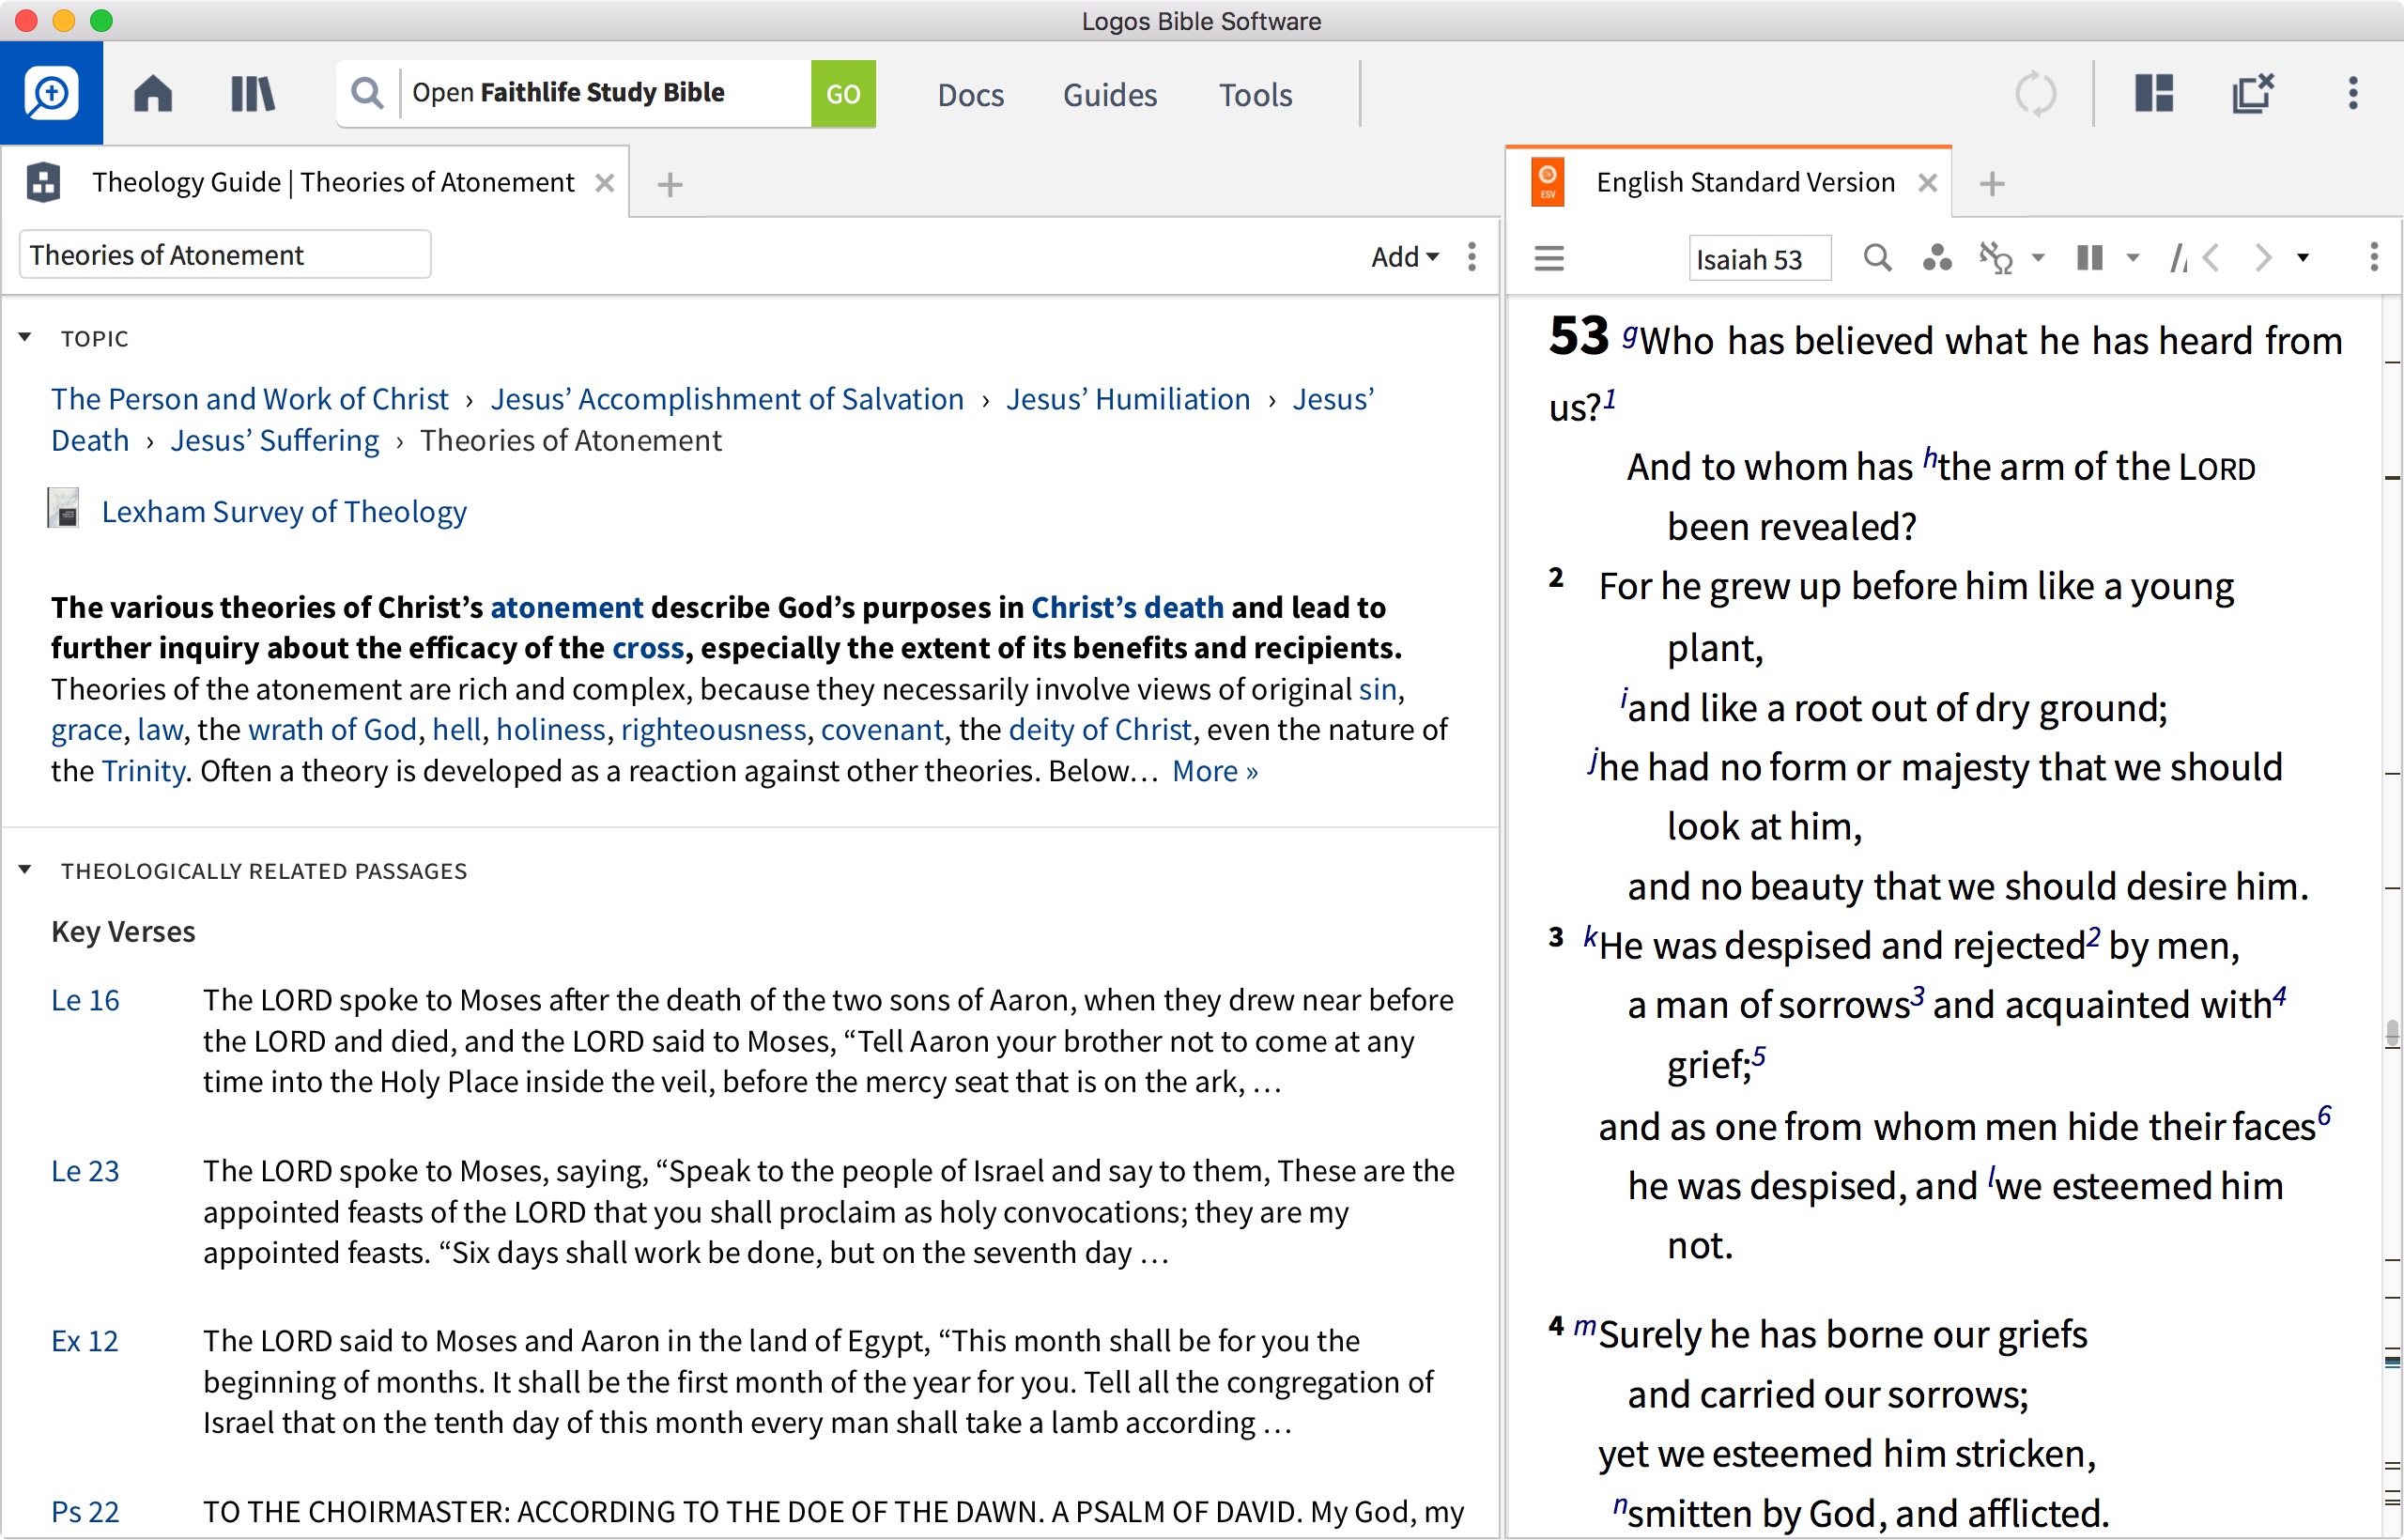
Task: Follow the wrath of God link
Action: click(332, 729)
